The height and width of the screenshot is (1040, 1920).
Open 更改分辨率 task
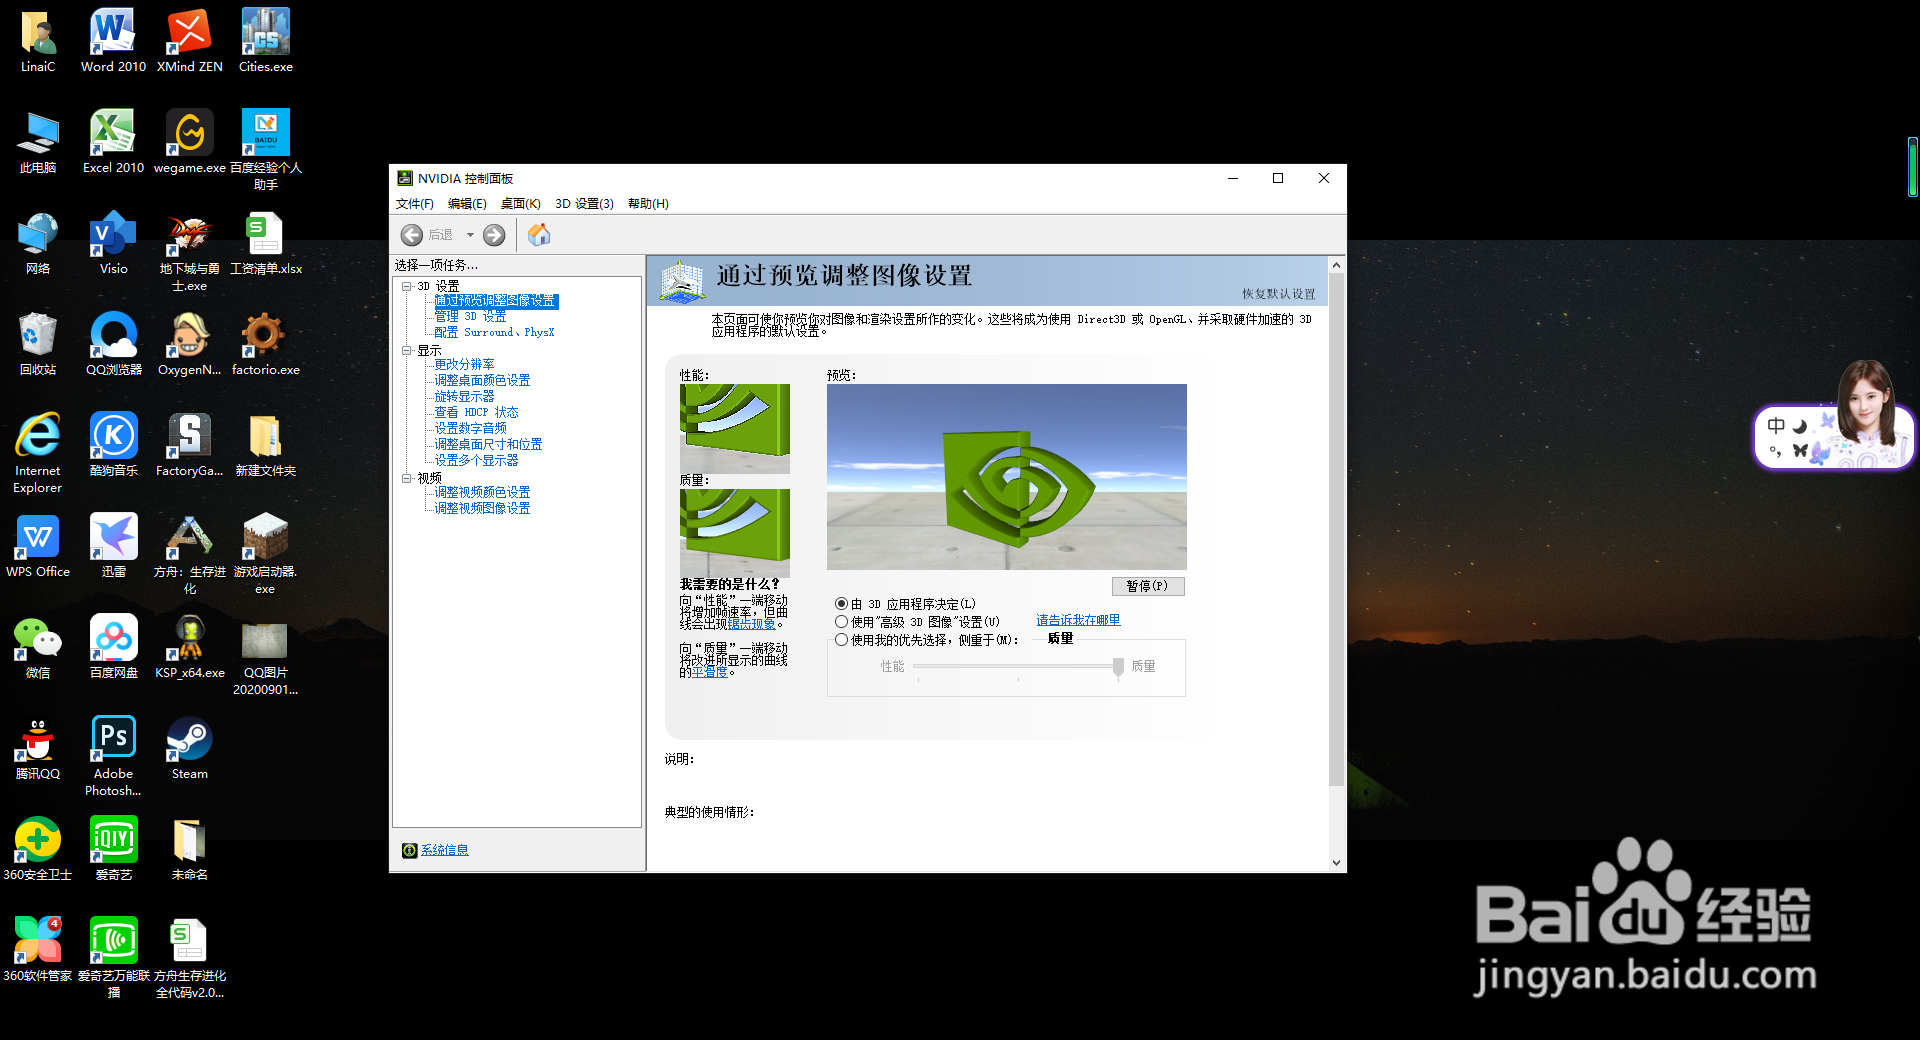[x=464, y=364]
